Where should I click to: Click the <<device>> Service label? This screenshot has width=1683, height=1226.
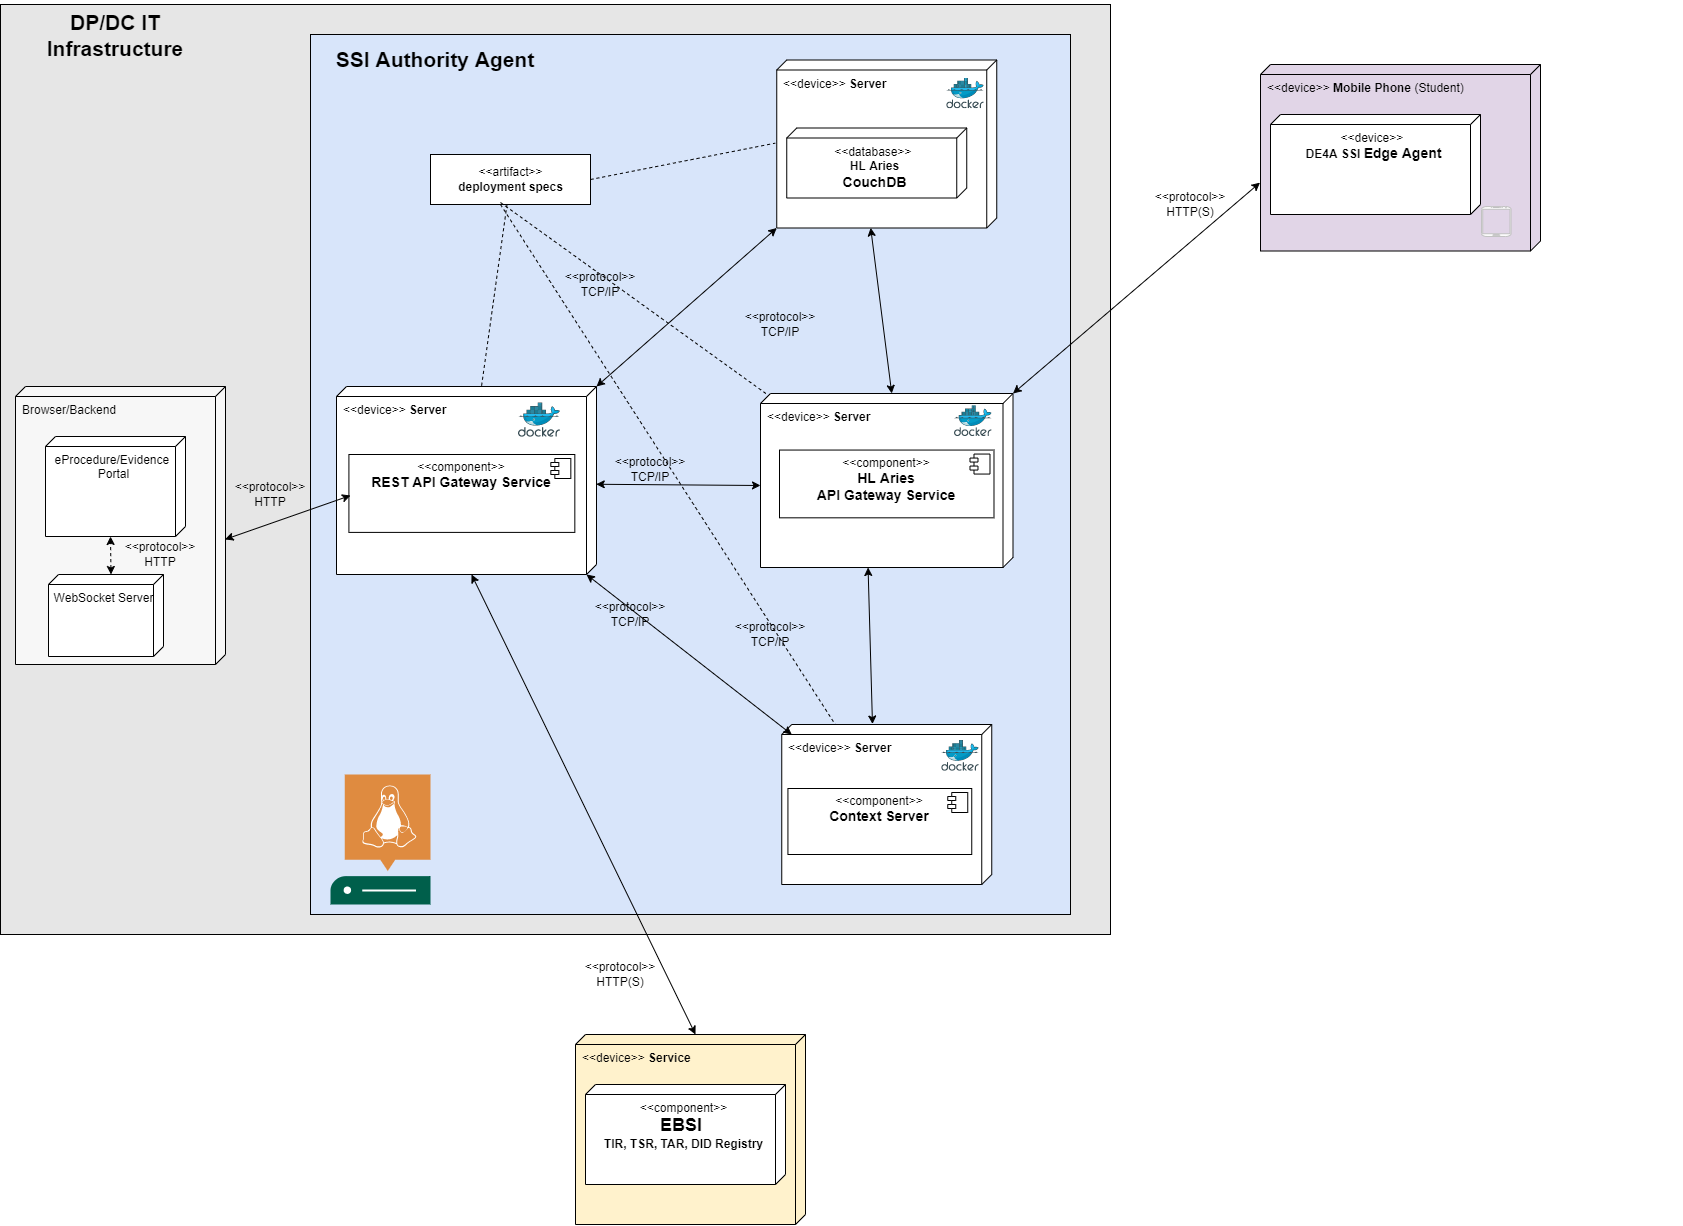coord(636,1058)
